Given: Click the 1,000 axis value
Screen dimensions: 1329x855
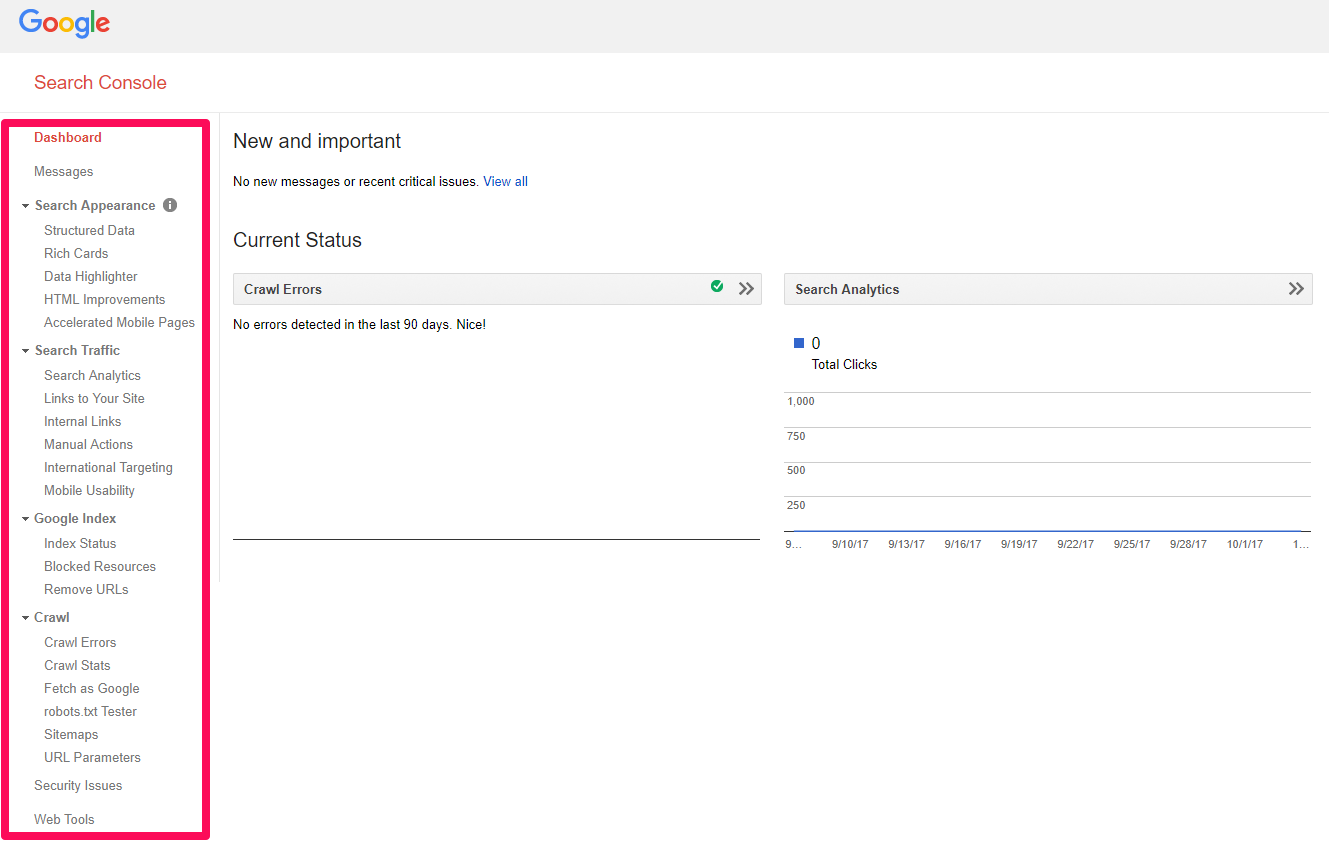Looking at the screenshot, I should coord(801,402).
